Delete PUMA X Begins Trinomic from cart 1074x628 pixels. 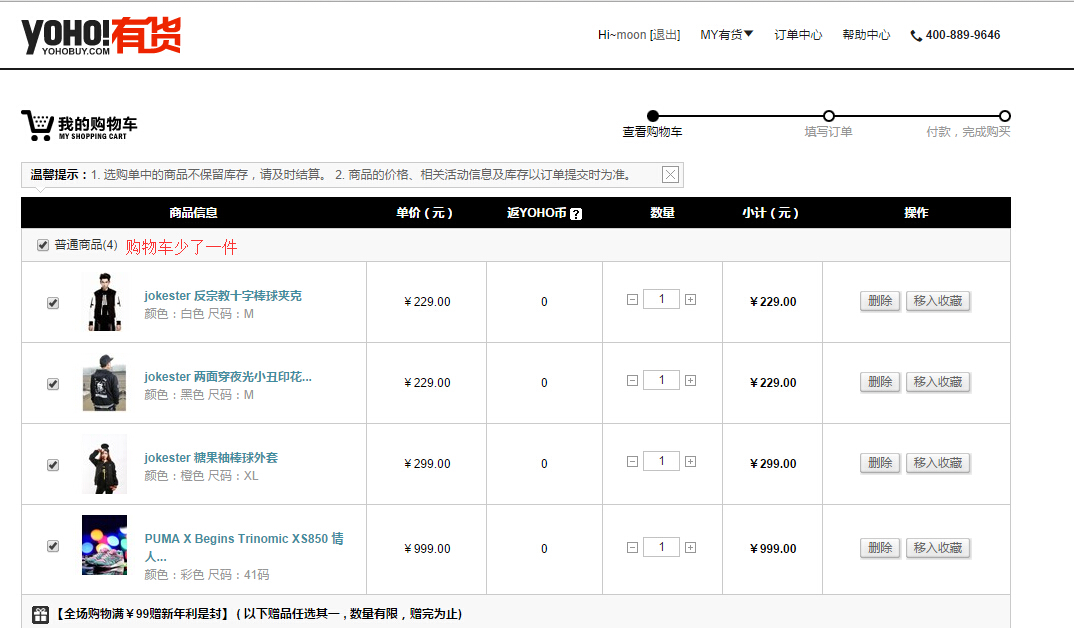880,548
